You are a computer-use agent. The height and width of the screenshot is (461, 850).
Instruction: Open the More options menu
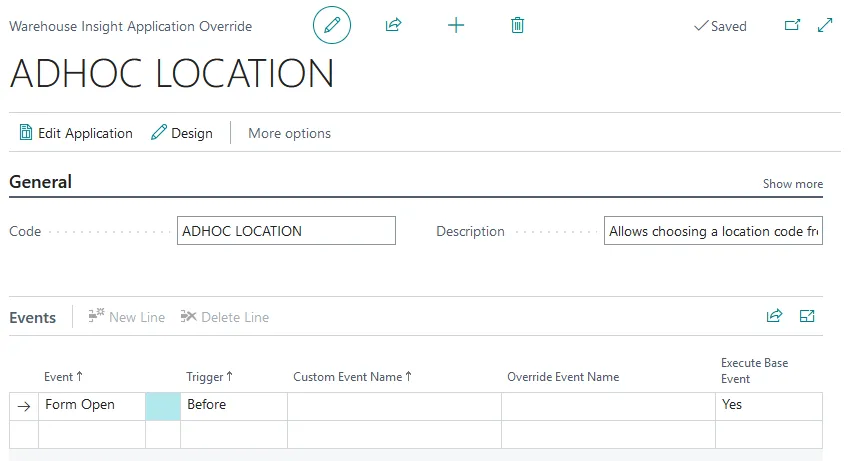(289, 133)
